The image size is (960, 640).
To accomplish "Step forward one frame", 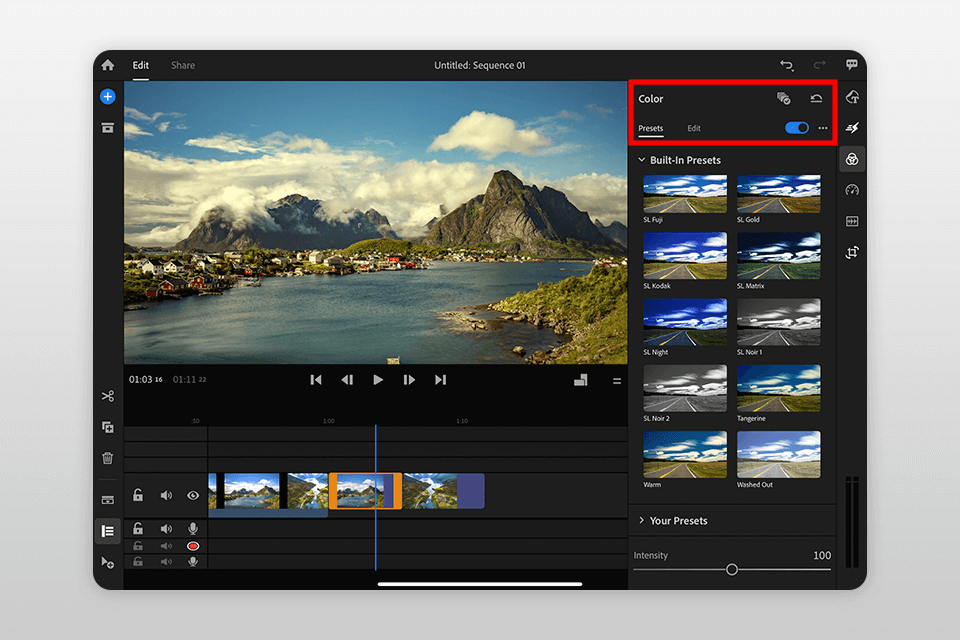I will [x=409, y=380].
